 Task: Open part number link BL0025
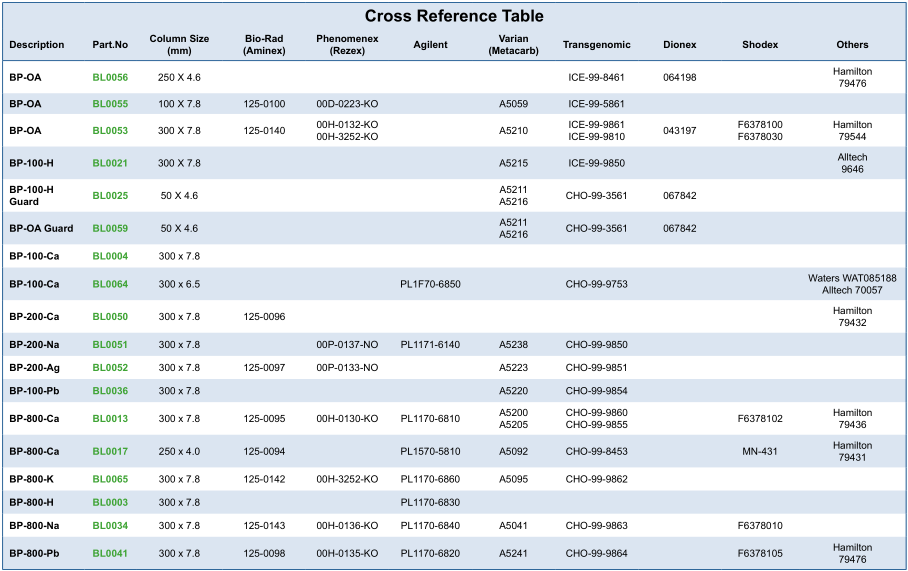(110, 196)
